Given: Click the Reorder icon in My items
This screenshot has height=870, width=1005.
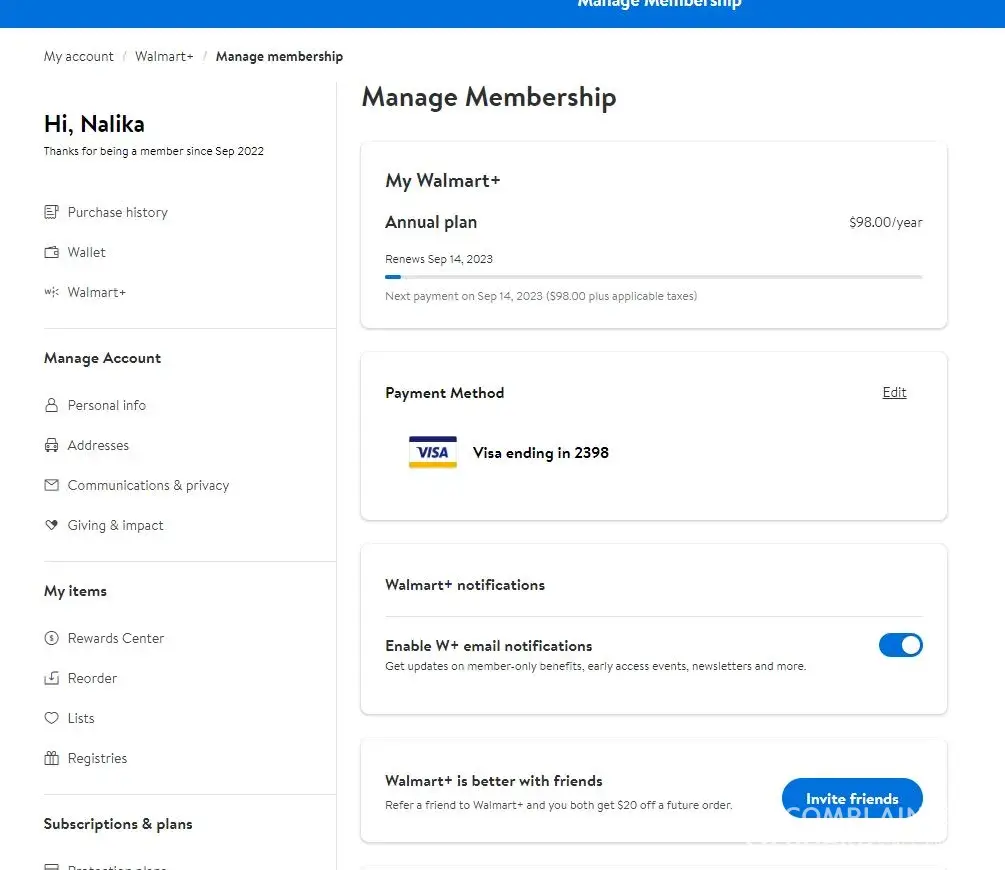Looking at the screenshot, I should click(52, 678).
